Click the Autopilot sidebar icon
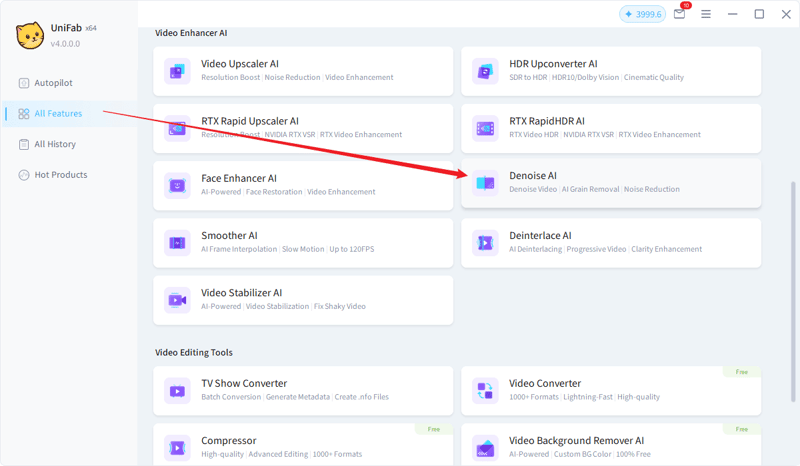 [x=24, y=83]
